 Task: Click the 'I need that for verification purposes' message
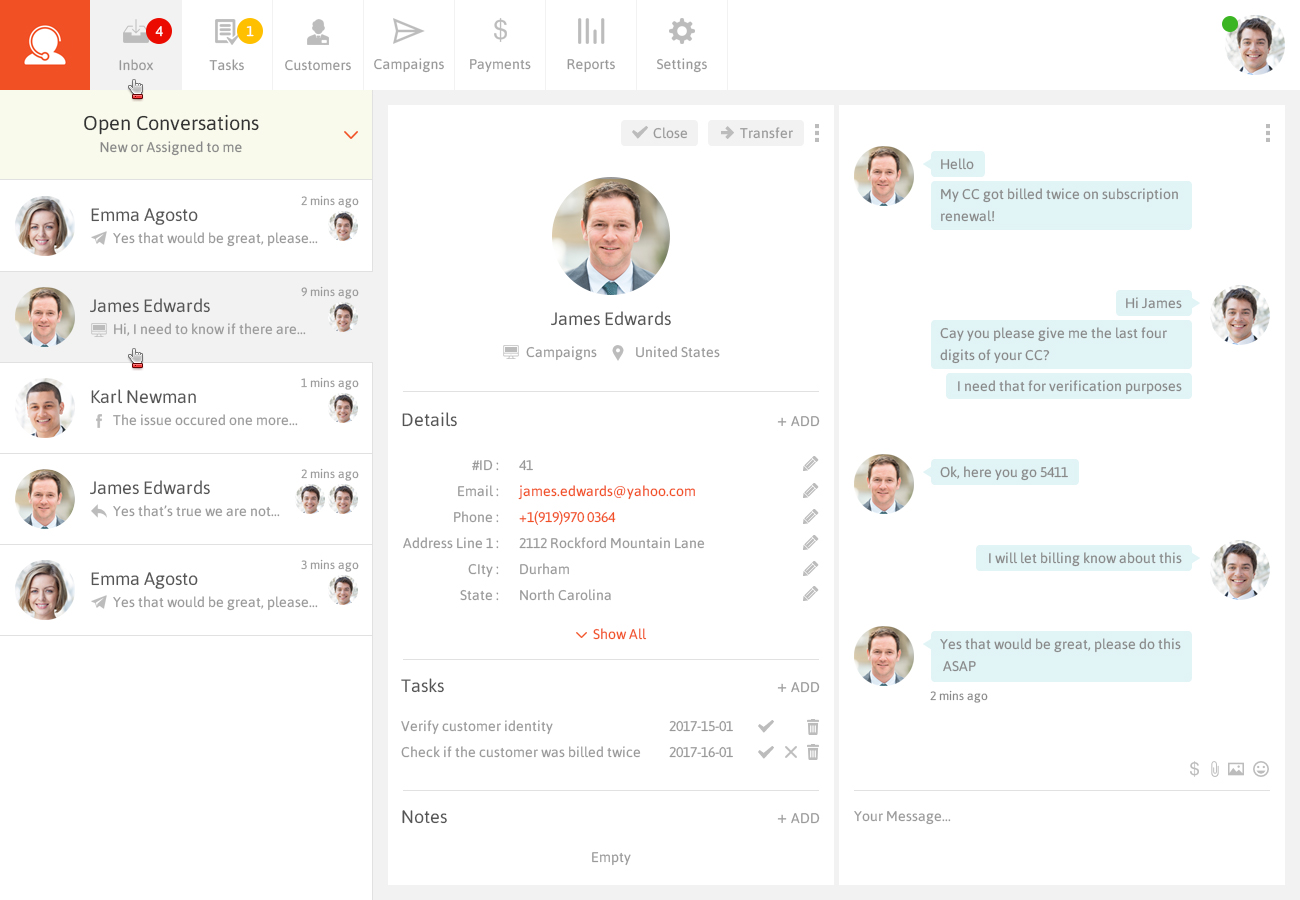click(x=1069, y=386)
